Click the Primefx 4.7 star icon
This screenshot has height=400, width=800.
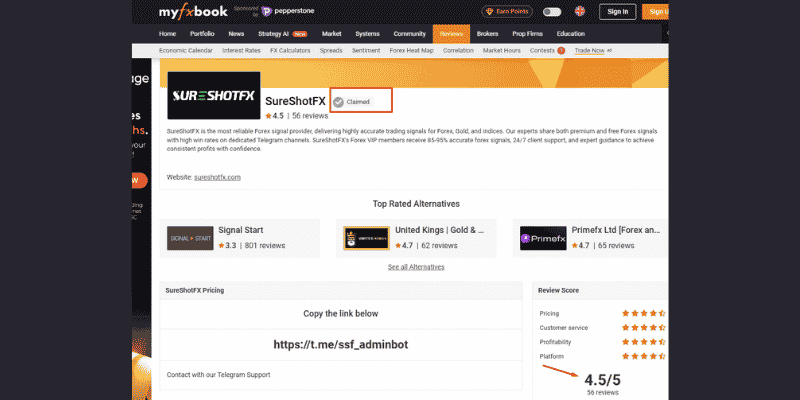pyautogui.click(x=574, y=245)
